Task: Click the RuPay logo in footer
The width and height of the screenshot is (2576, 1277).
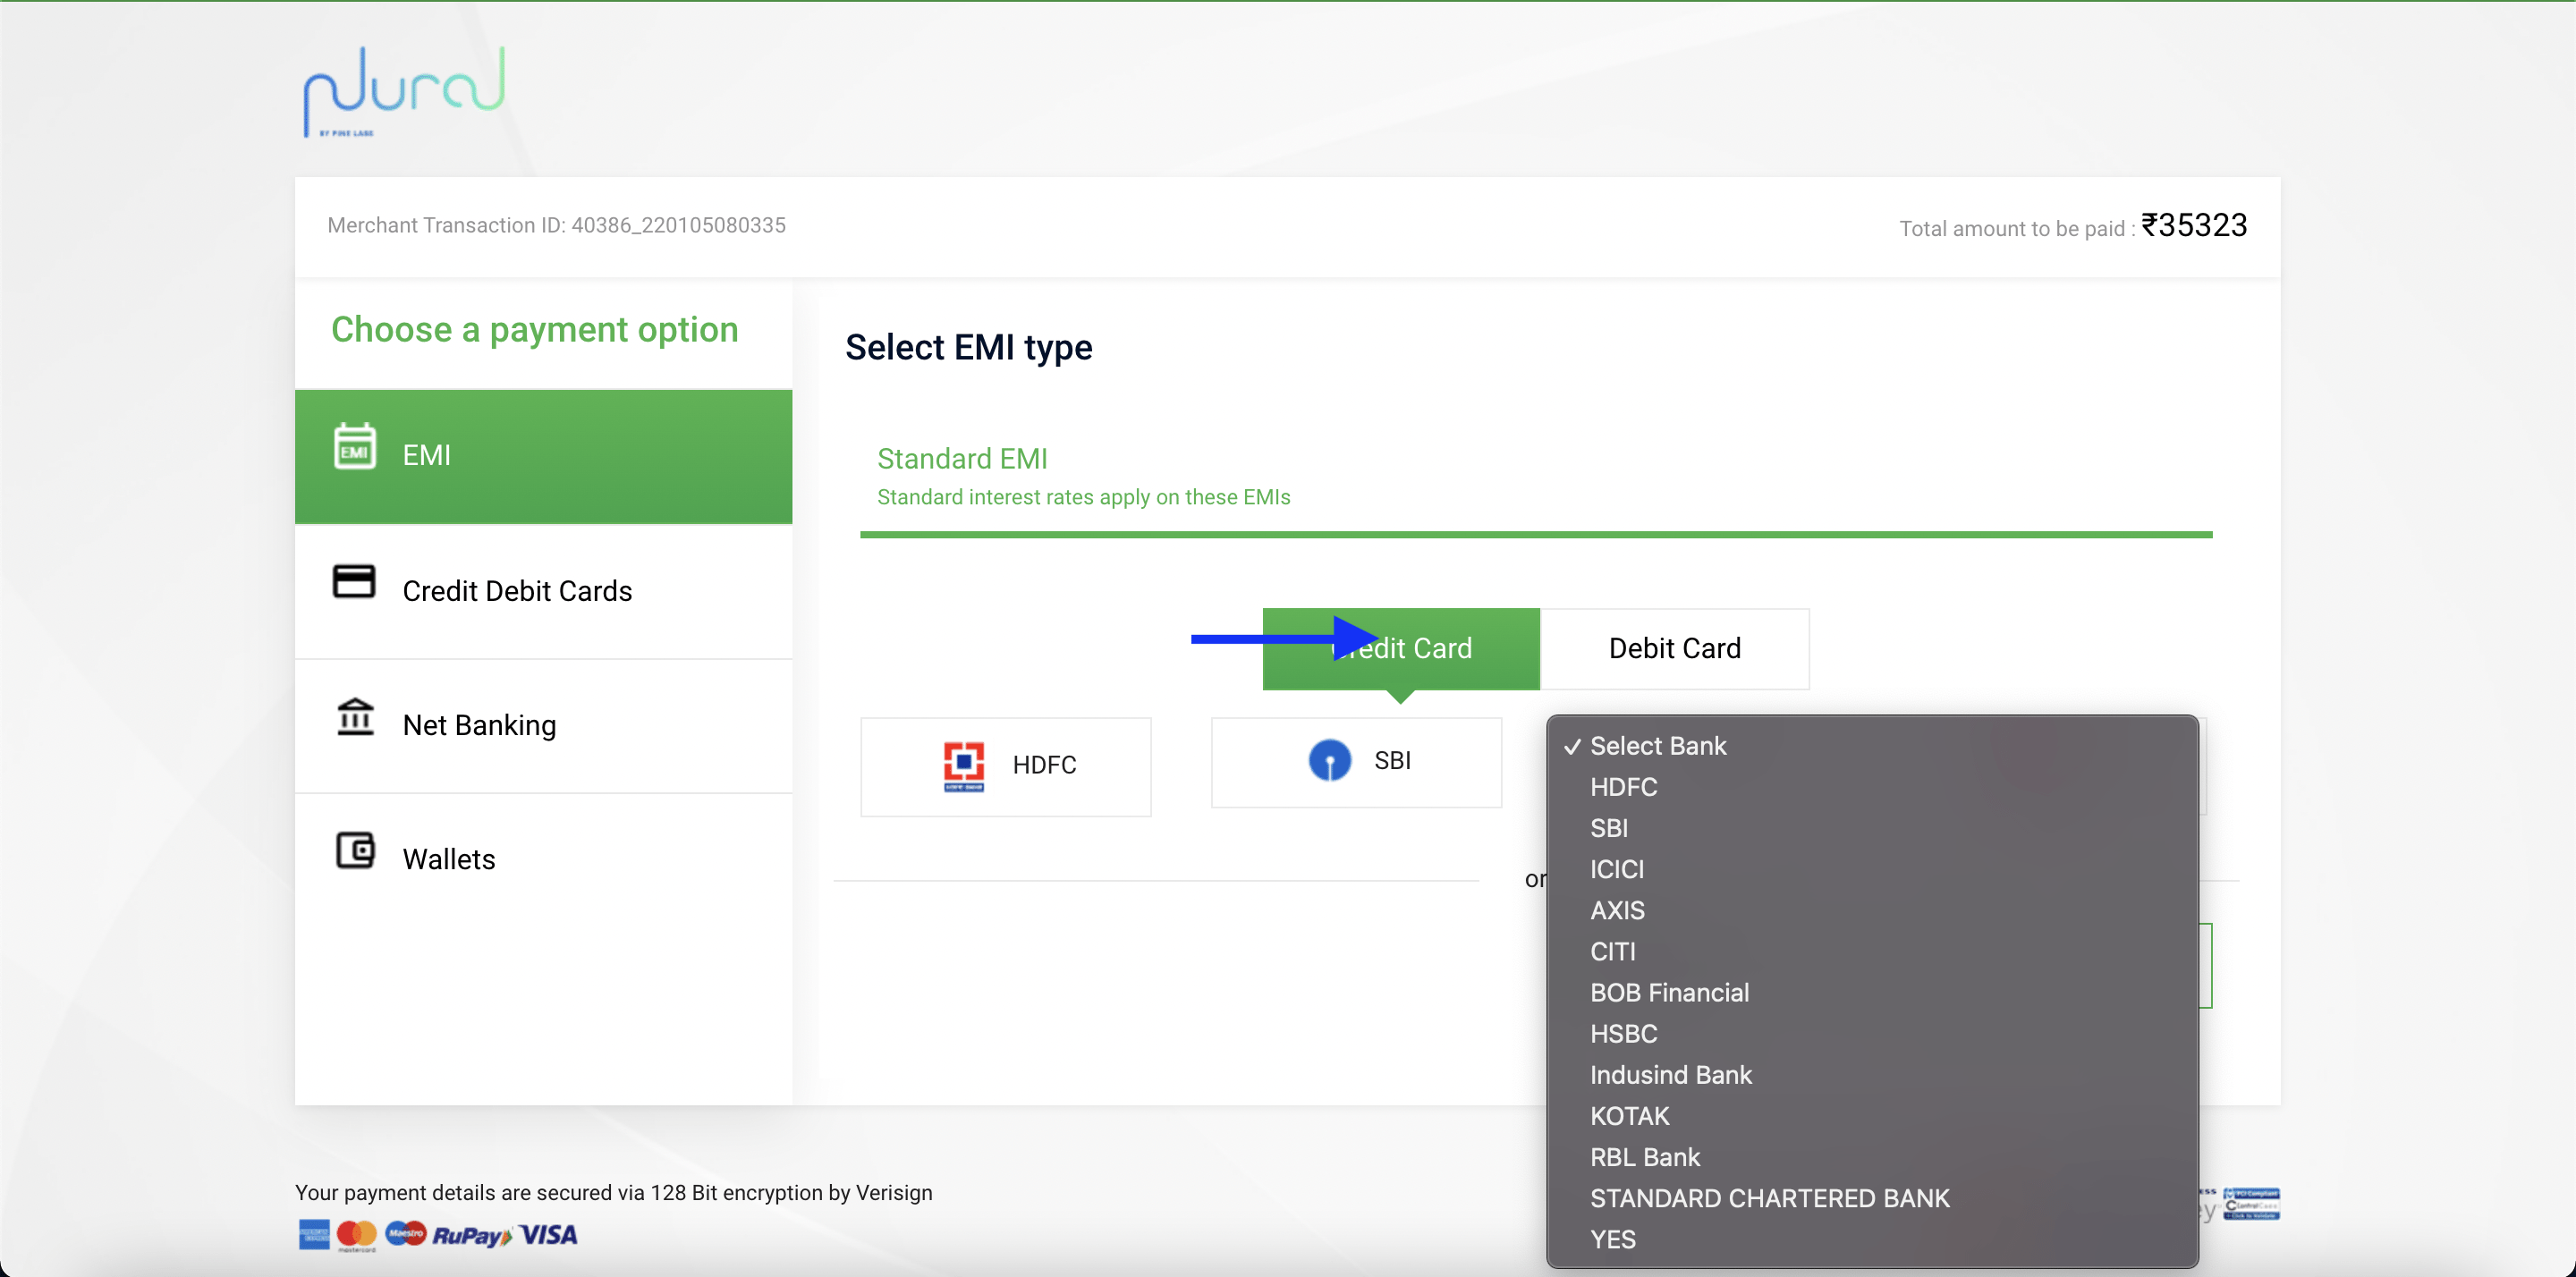Action: pos(471,1236)
